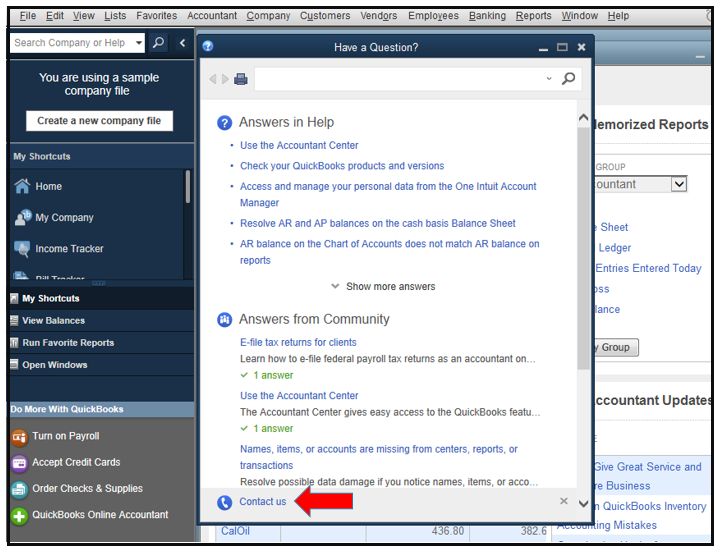Click the Open Windows section icon
The height and width of the screenshot is (559, 724).
pos(14,364)
